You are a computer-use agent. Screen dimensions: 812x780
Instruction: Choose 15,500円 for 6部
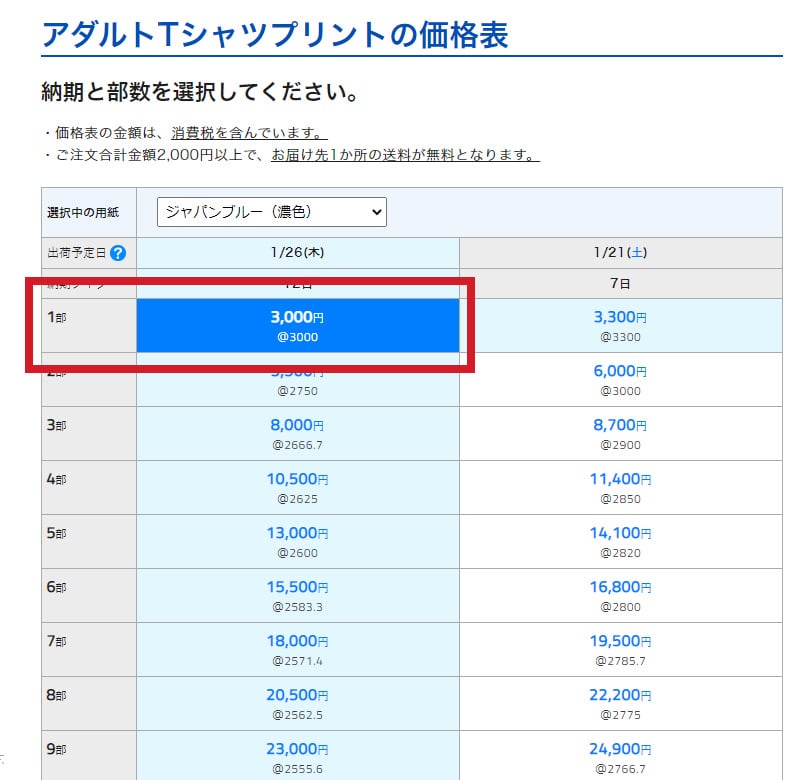297,595
